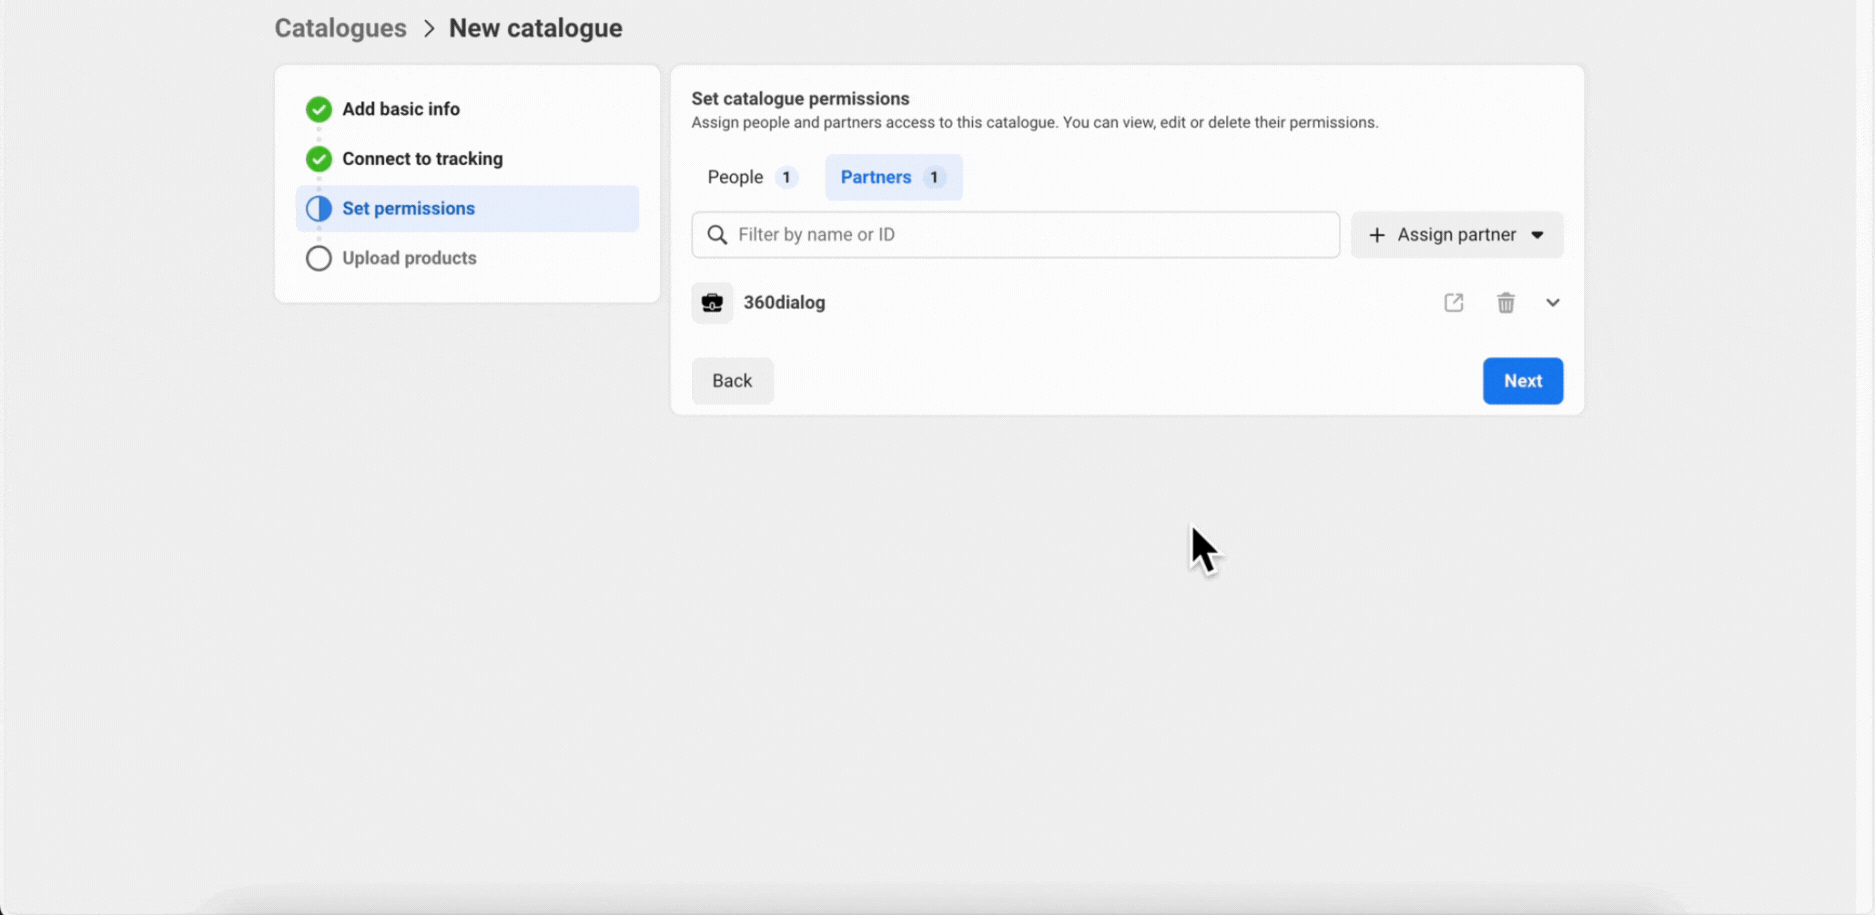
Task: Proceed with the Next button
Action: click(1522, 380)
